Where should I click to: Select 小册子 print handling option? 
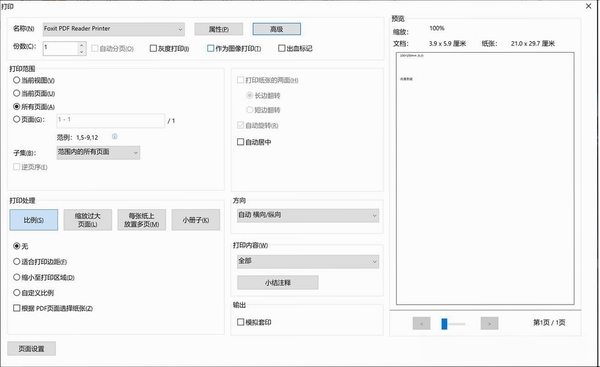point(196,220)
